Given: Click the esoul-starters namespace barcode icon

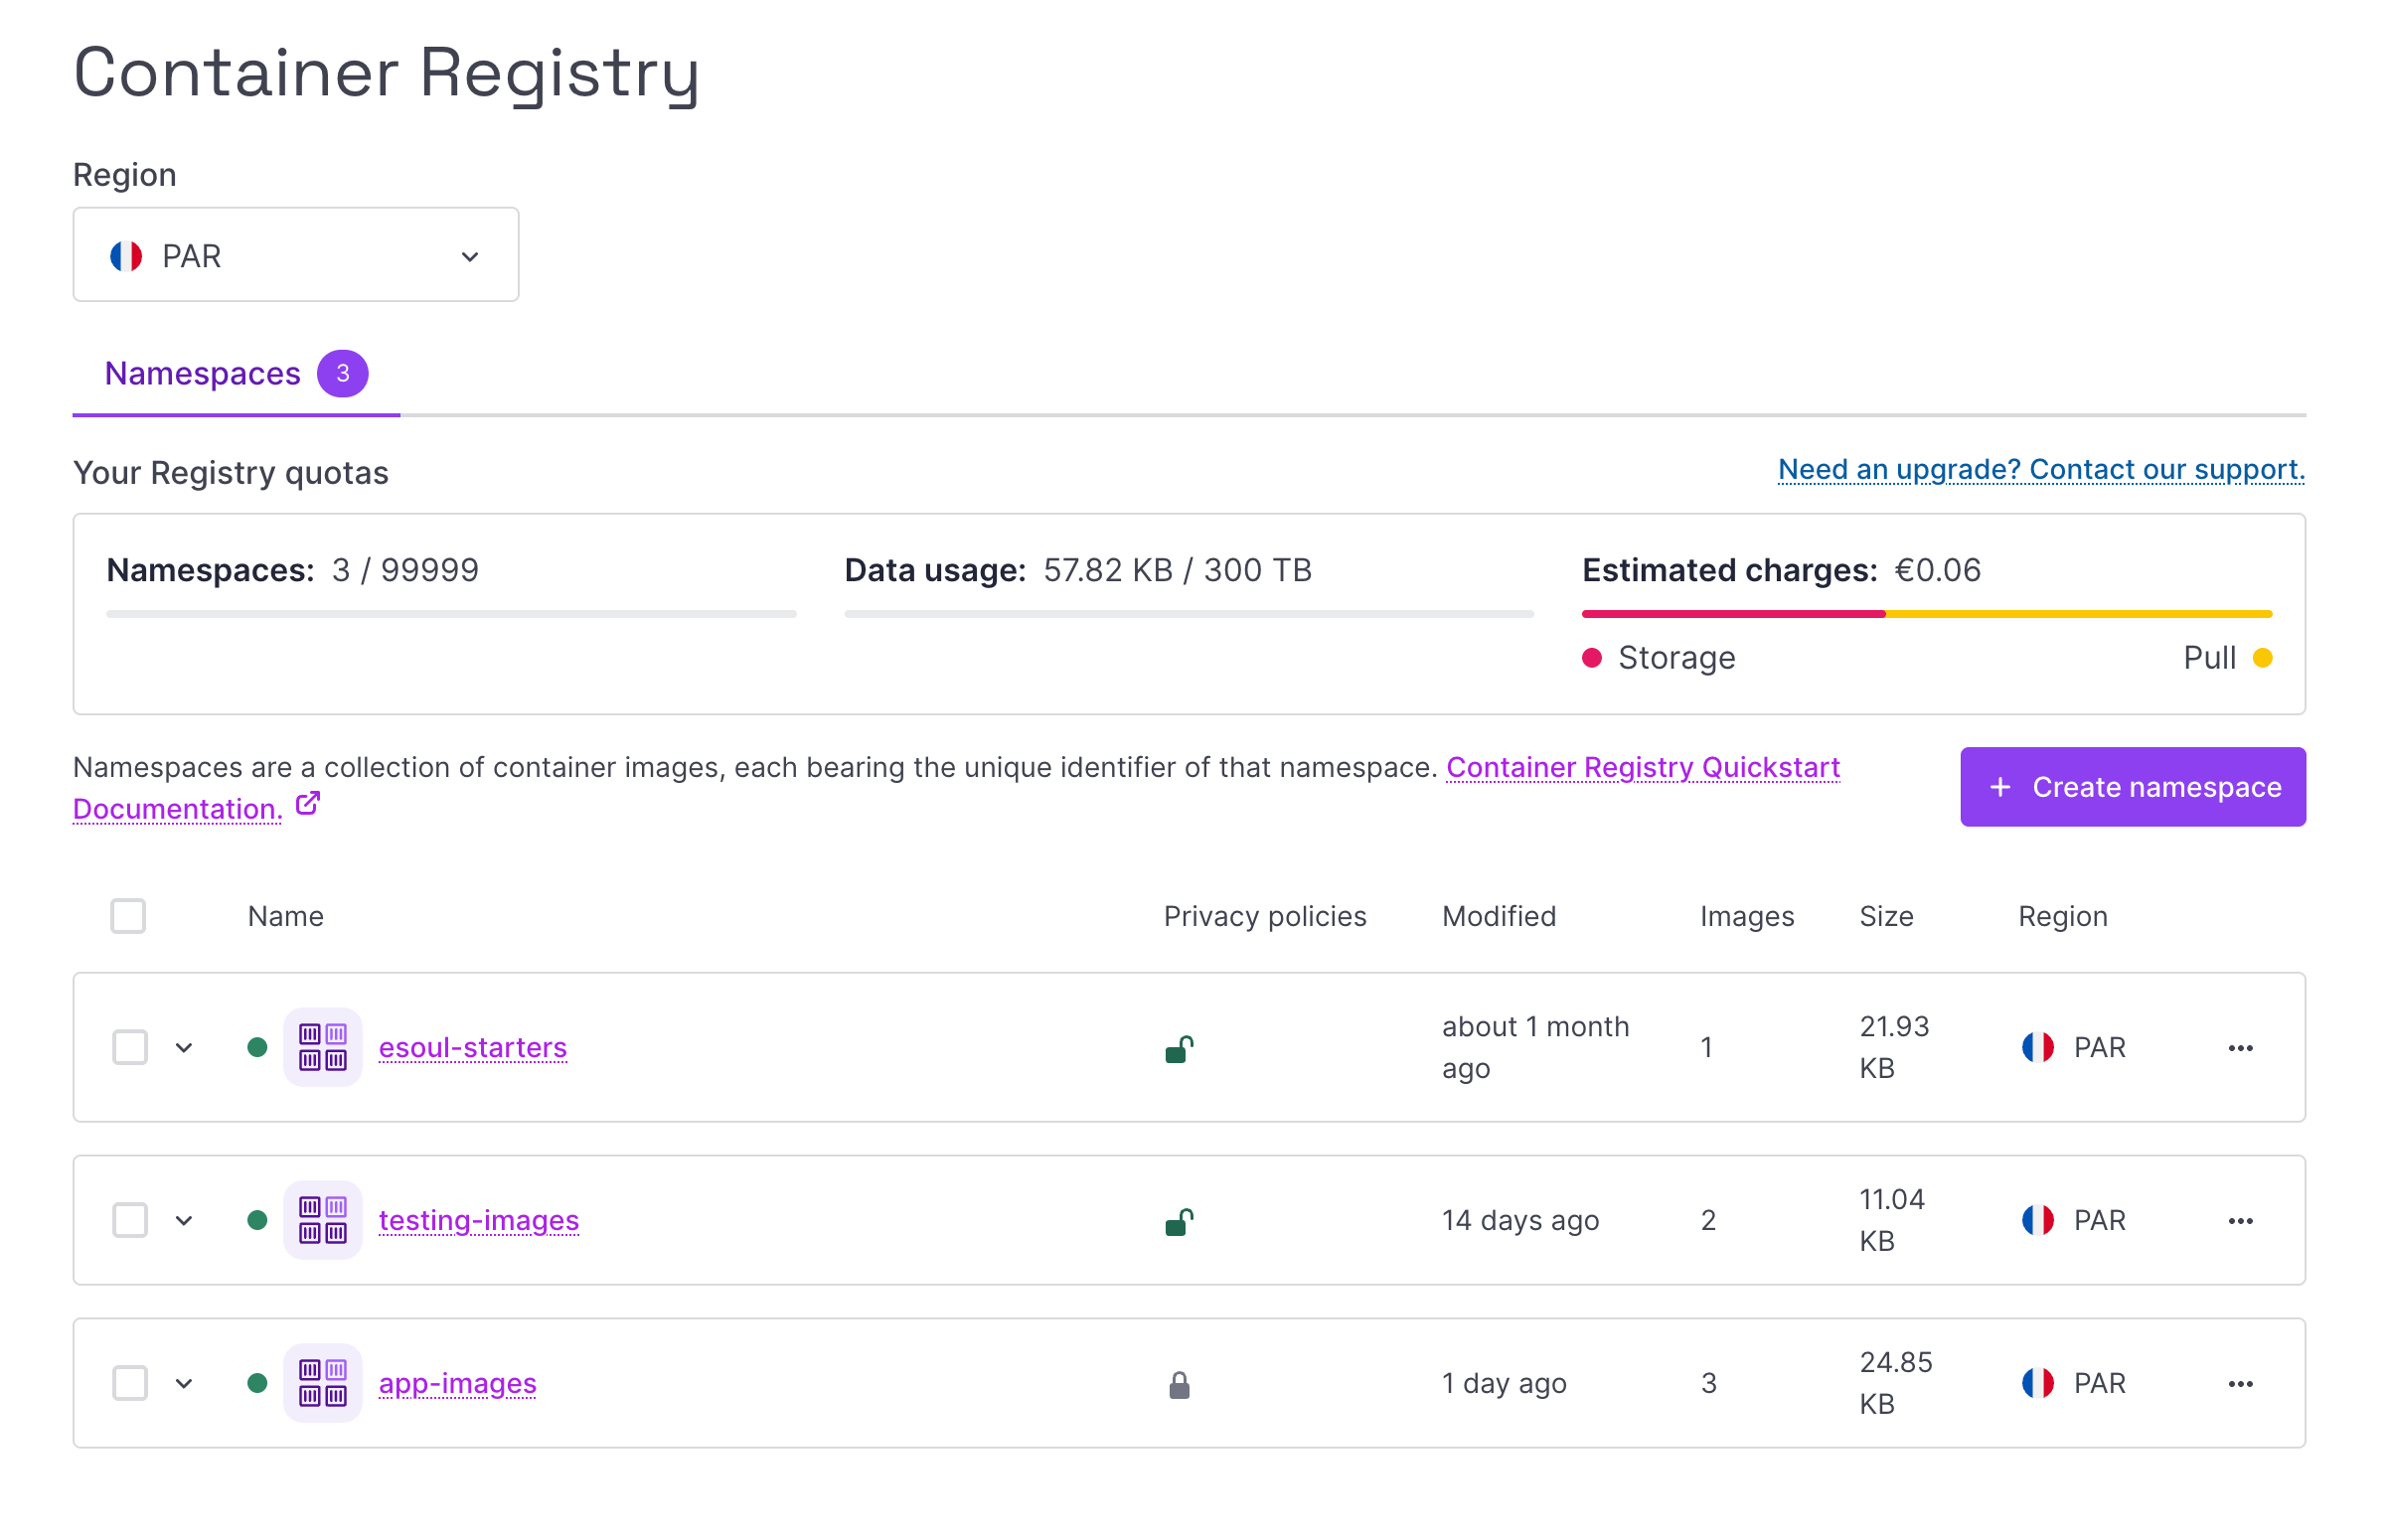Looking at the screenshot, I should [x=322, y=1046].
